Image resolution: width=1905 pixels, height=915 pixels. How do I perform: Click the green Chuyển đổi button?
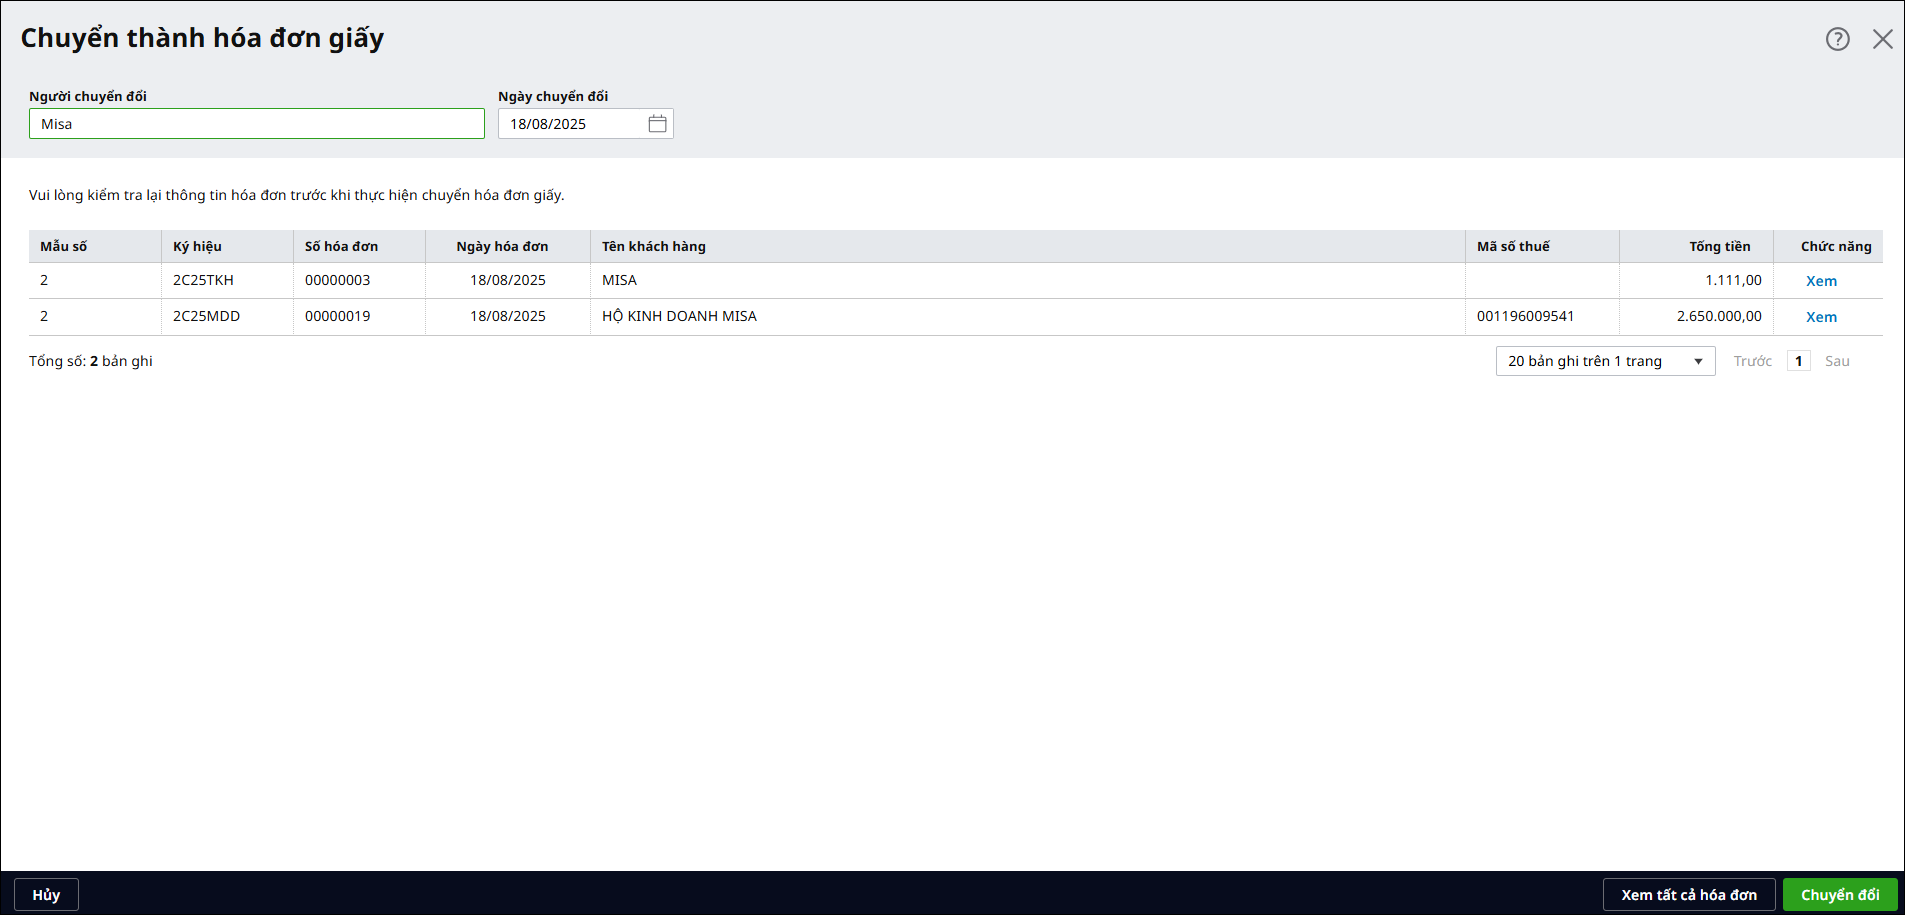(1840, 895)
